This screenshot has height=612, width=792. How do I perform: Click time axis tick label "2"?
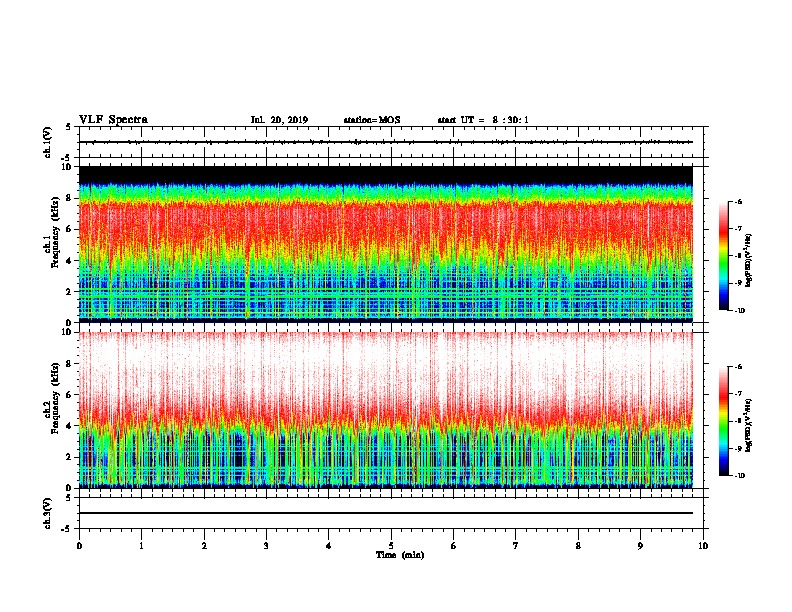[204, 546]
